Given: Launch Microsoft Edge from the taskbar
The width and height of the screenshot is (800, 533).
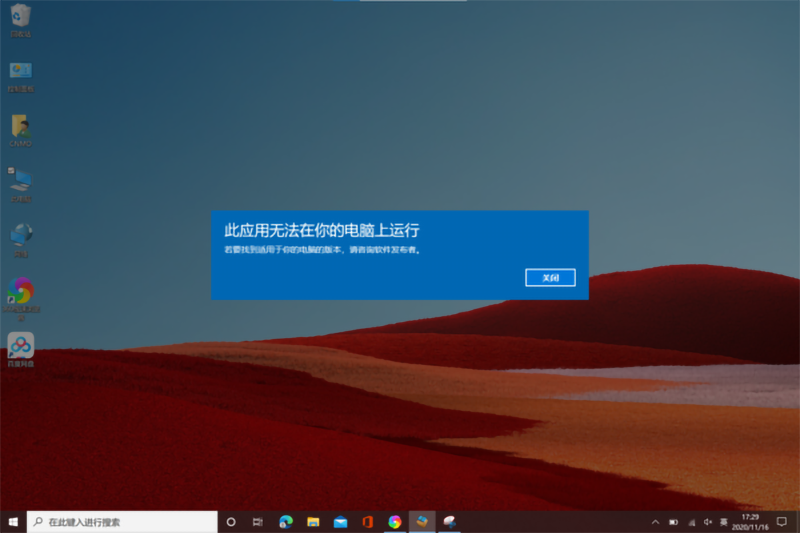Looking at the screenshot, I should point(286,522).
